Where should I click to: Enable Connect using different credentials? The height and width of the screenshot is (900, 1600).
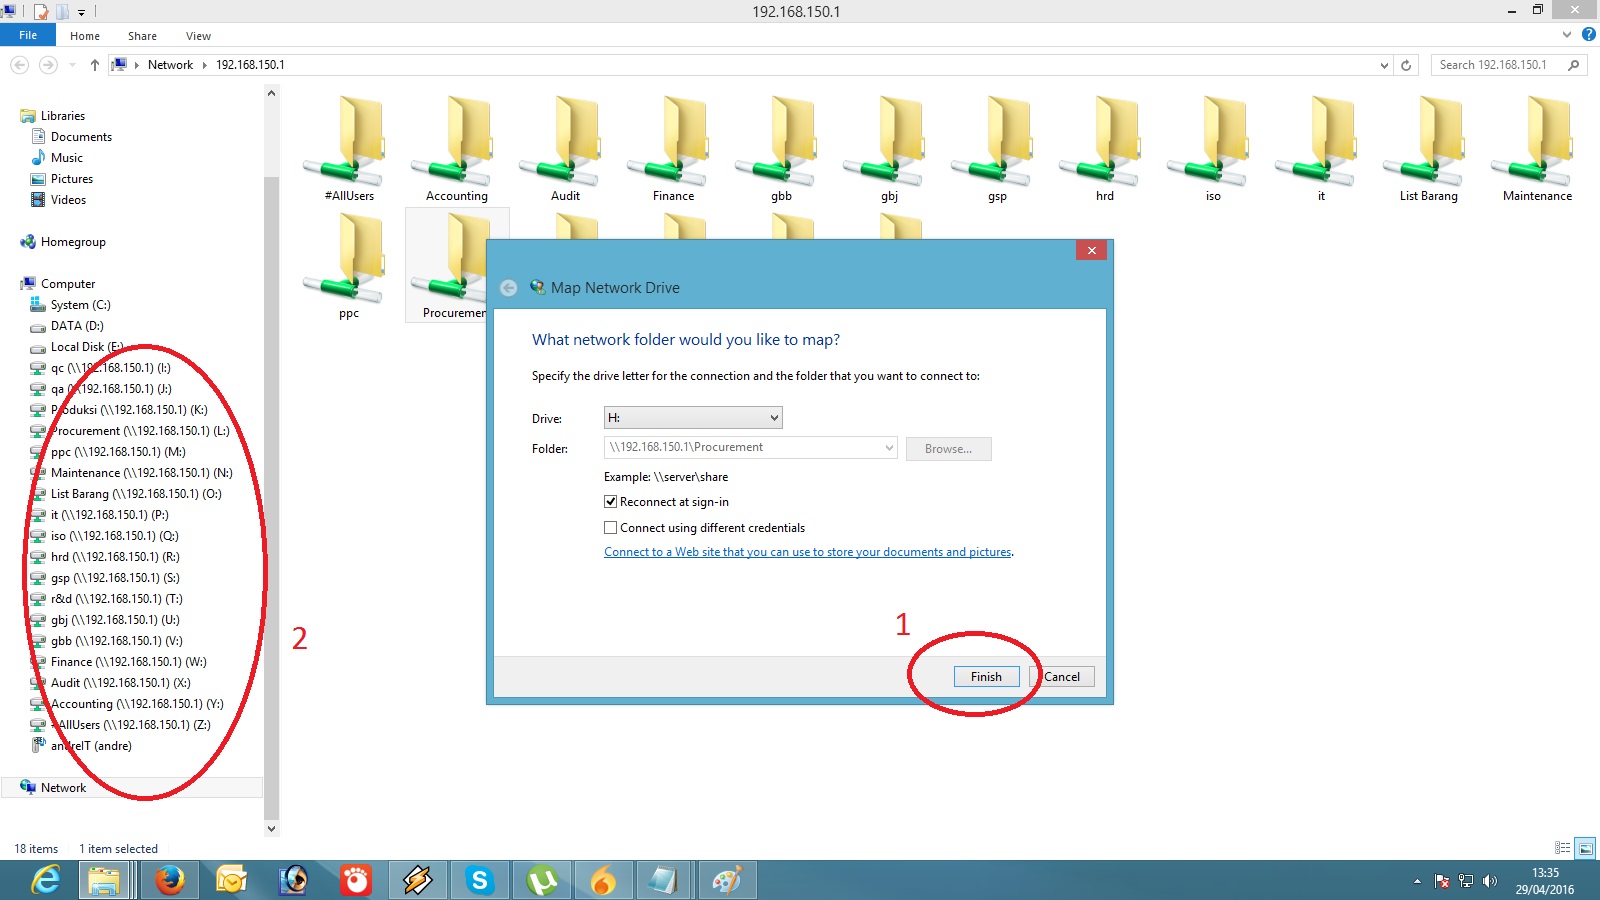610,527
